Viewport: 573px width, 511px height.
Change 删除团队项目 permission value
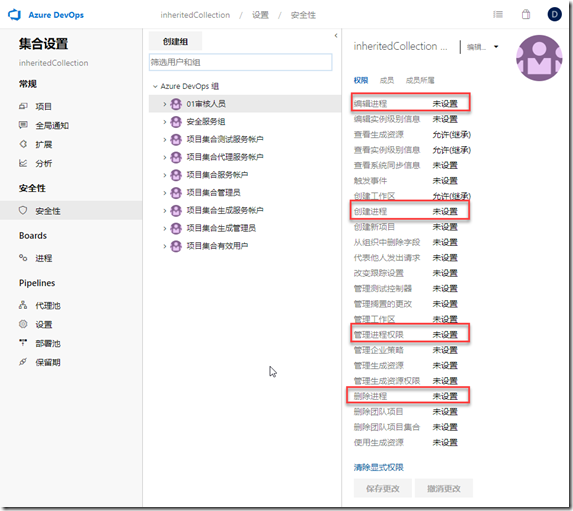[445, 412]
